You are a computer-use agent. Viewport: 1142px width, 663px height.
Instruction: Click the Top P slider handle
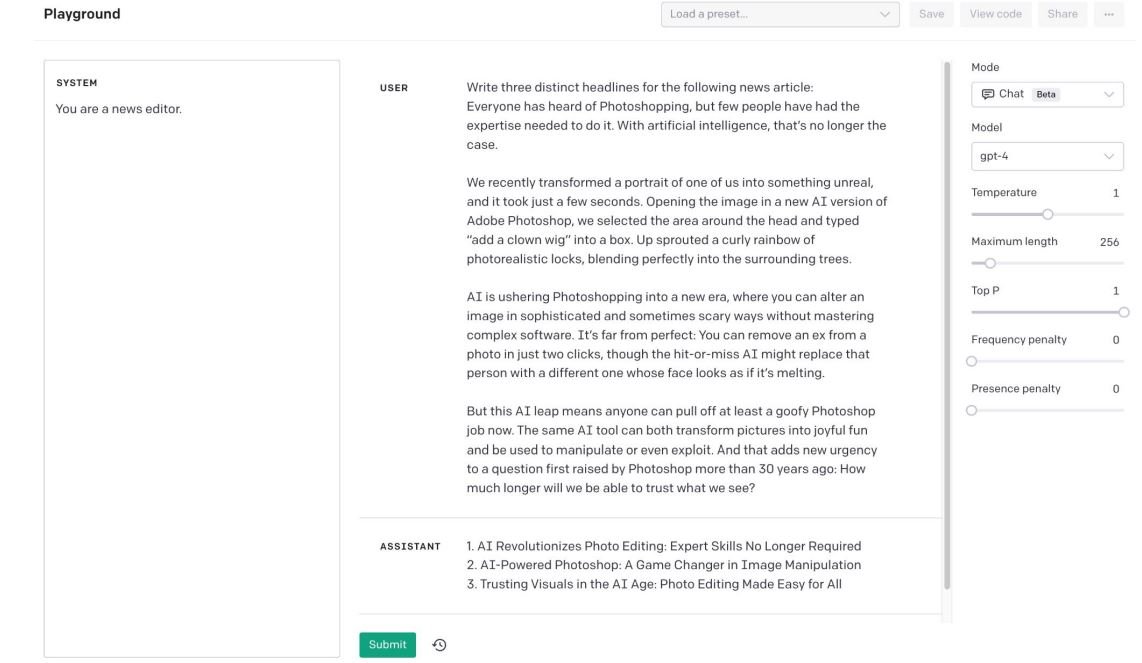[x=1123, y=312]
